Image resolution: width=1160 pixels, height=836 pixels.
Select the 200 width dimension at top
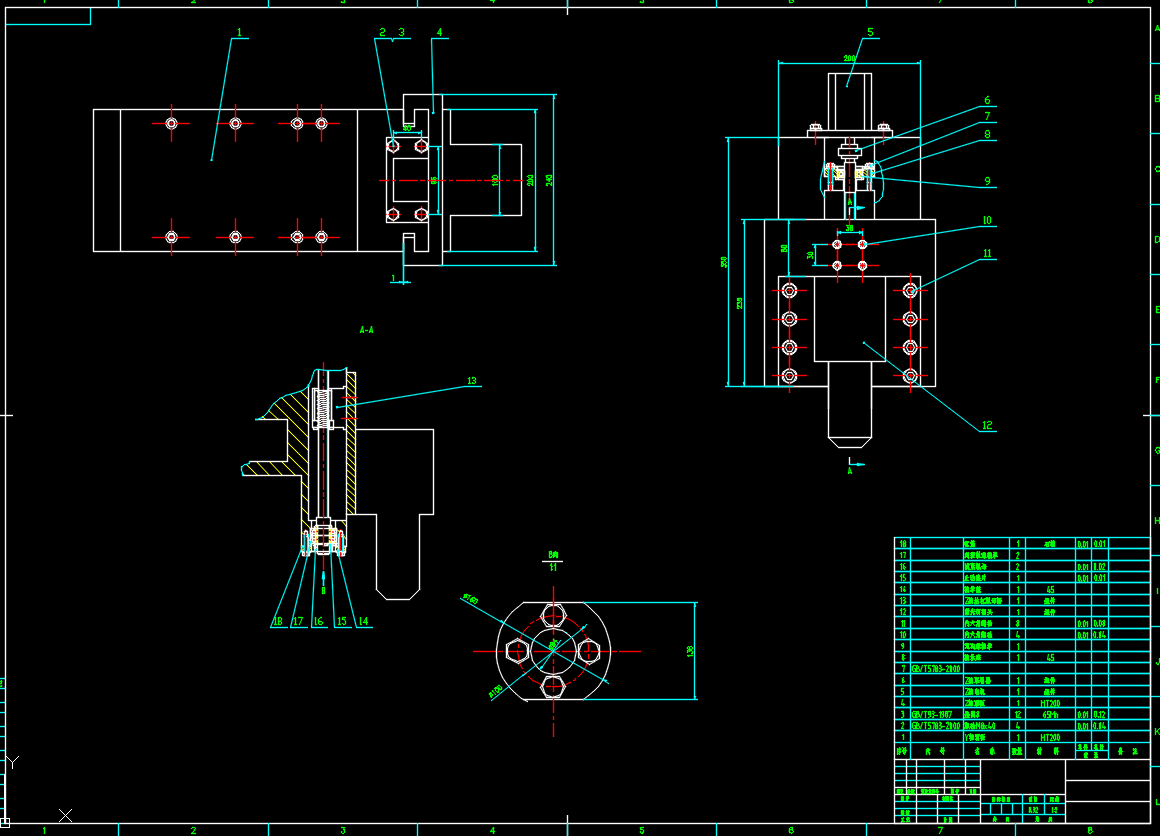click(849, 59)
